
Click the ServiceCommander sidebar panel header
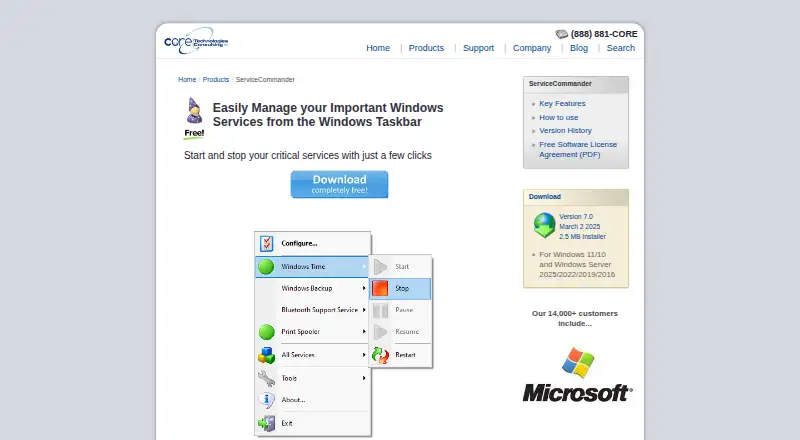point(576,84)
